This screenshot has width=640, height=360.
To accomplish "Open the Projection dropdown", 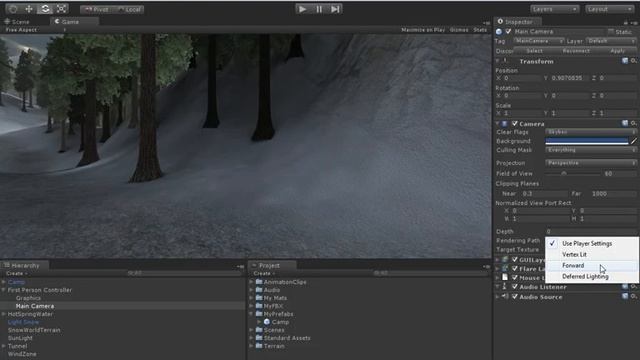I will (x=591, y=163).
